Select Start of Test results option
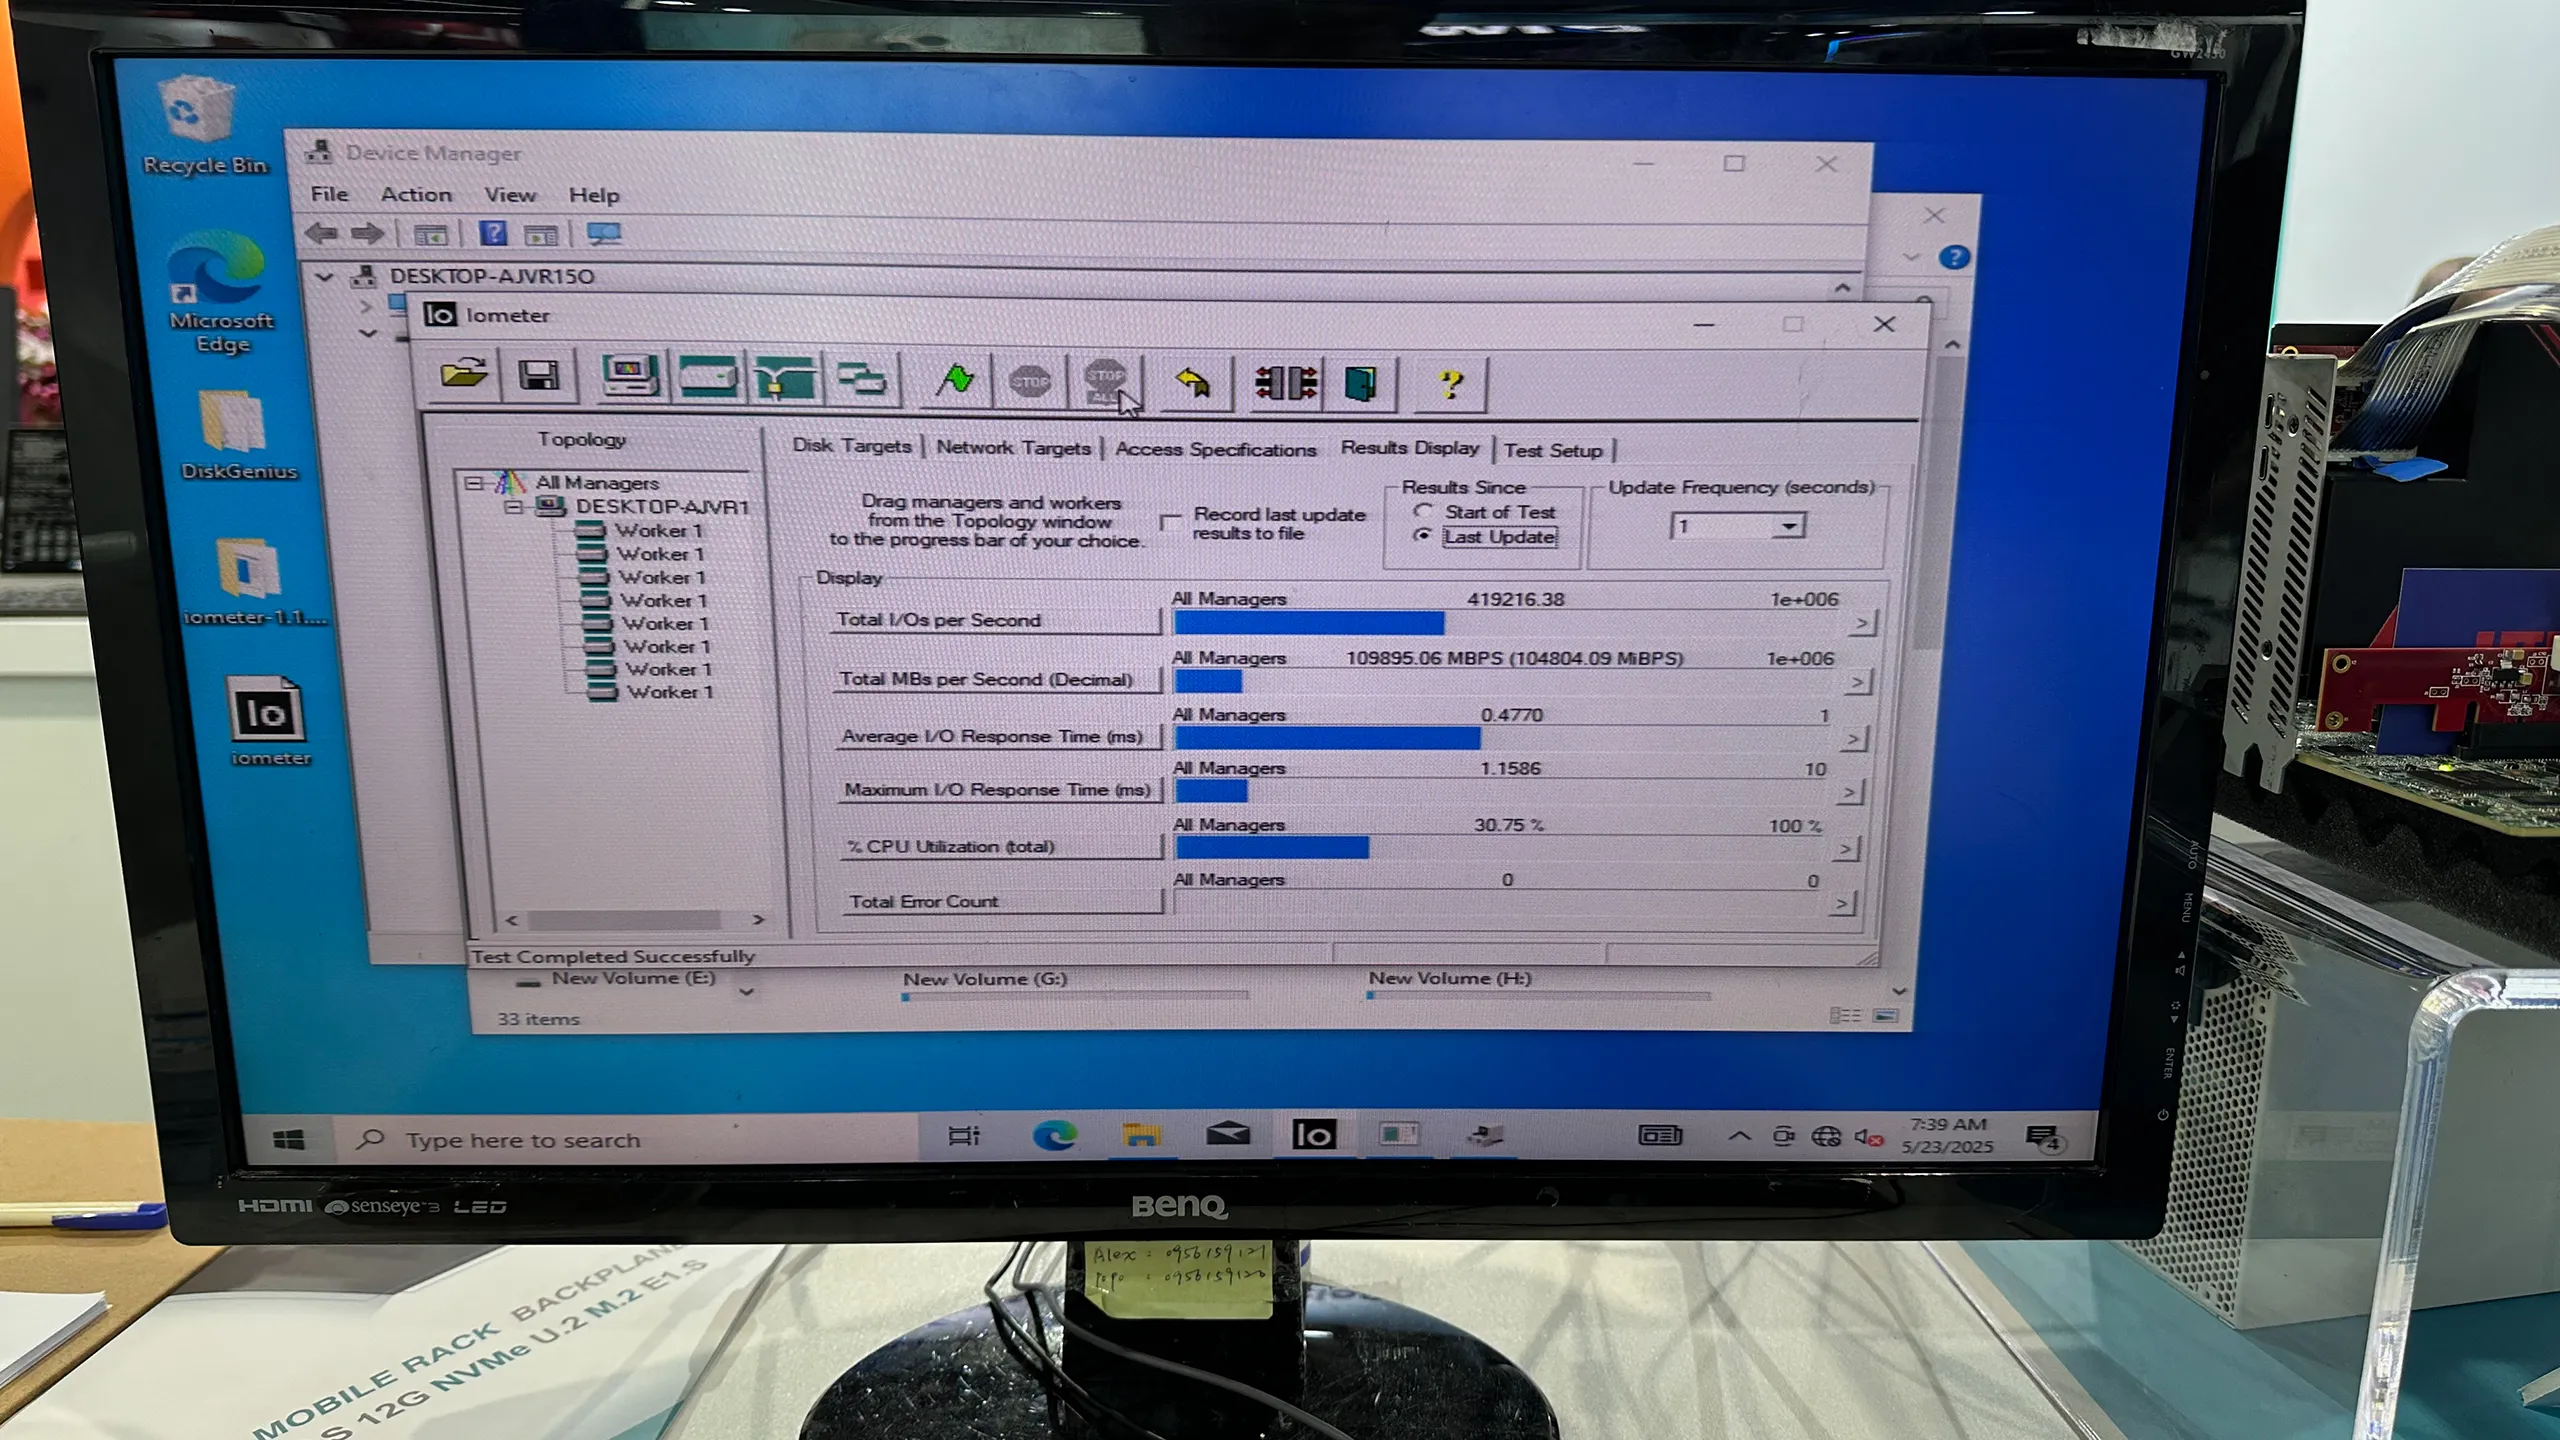This screenshot has height=1440, width=2560. tap(1424, 511)
